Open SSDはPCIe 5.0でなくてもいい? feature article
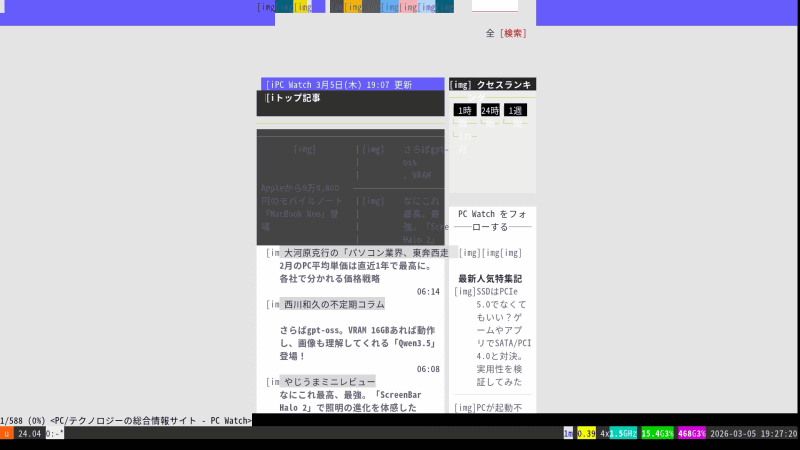Screen dimensions: 800x450 (504, 337)
